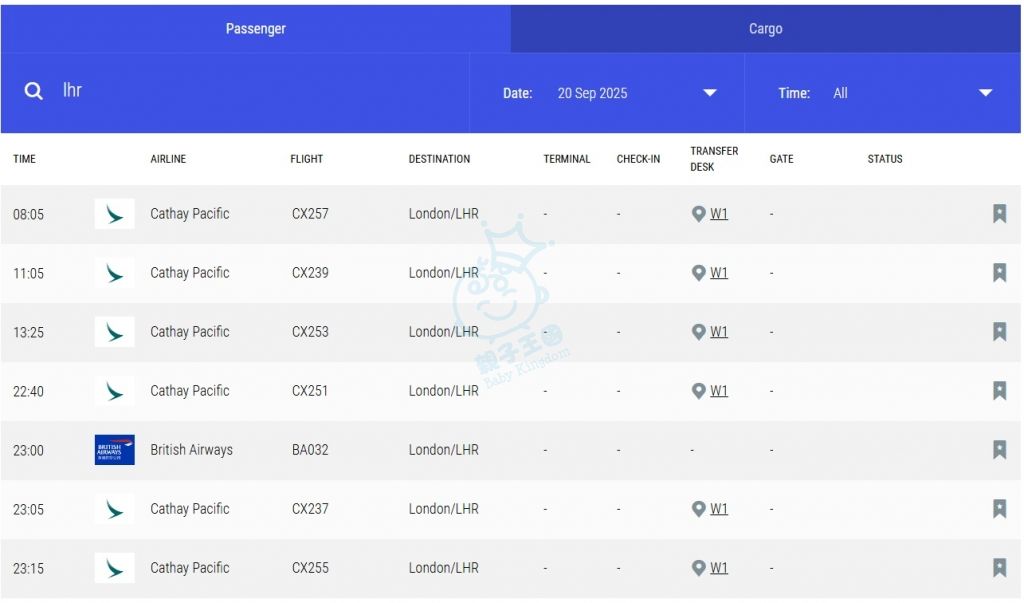The image size is (1024, 603).
Task: Click map pin icon for CX255 transfer desk
Action: coord(699,568)
